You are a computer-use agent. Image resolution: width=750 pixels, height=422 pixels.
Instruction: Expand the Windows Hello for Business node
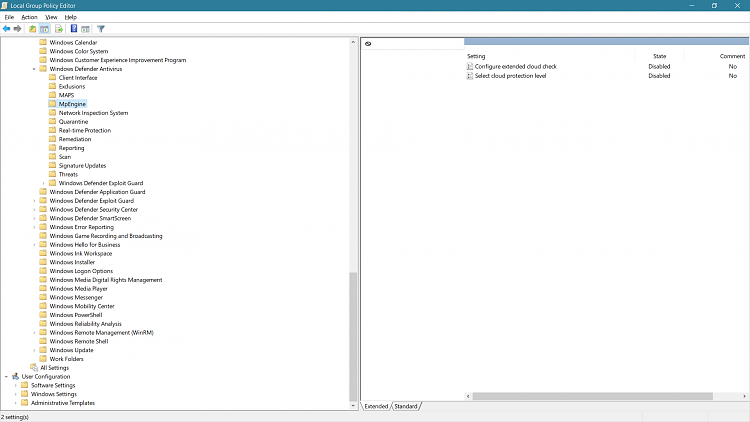(34, 244)
